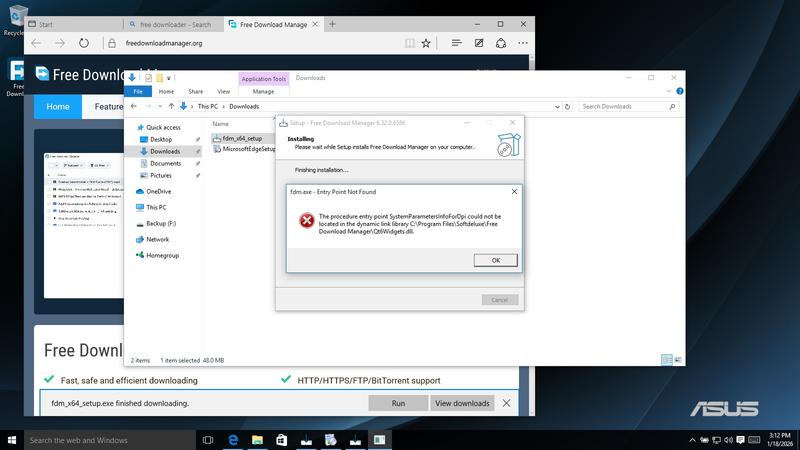This screenshot has width=800, height=450.
Task: Click View downloads in Edge notification bar
Action: pyautogui.click(x=462, y=403)
